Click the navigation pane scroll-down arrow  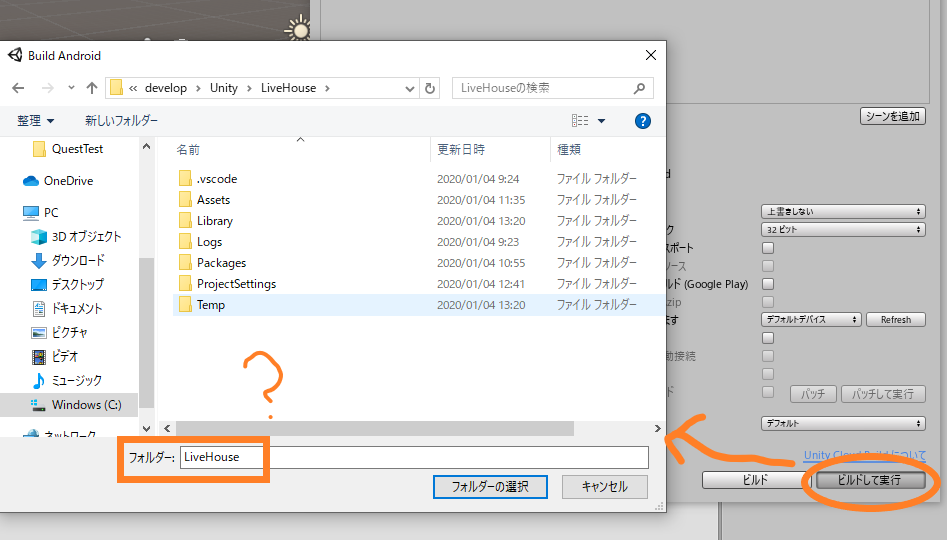click(x=146, y=428)
